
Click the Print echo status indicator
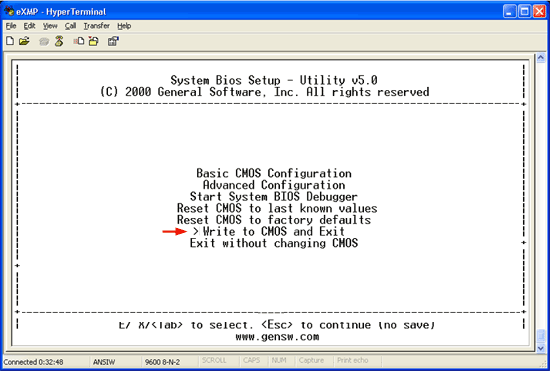coord(353,360)
